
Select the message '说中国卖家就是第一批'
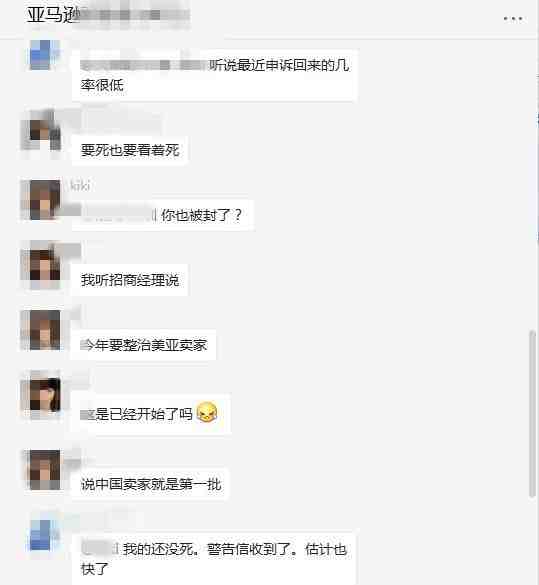pyautogui.click(x=150, y=484)
